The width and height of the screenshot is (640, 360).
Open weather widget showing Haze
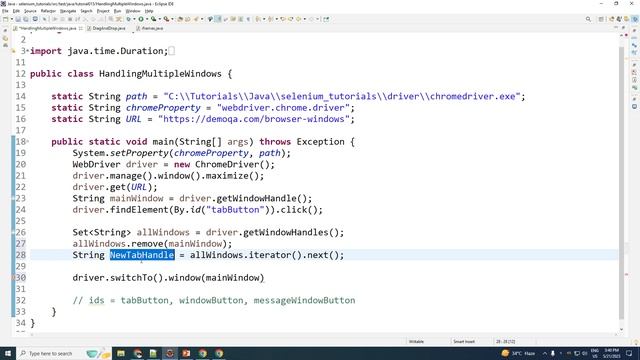[x=518, y=353]
